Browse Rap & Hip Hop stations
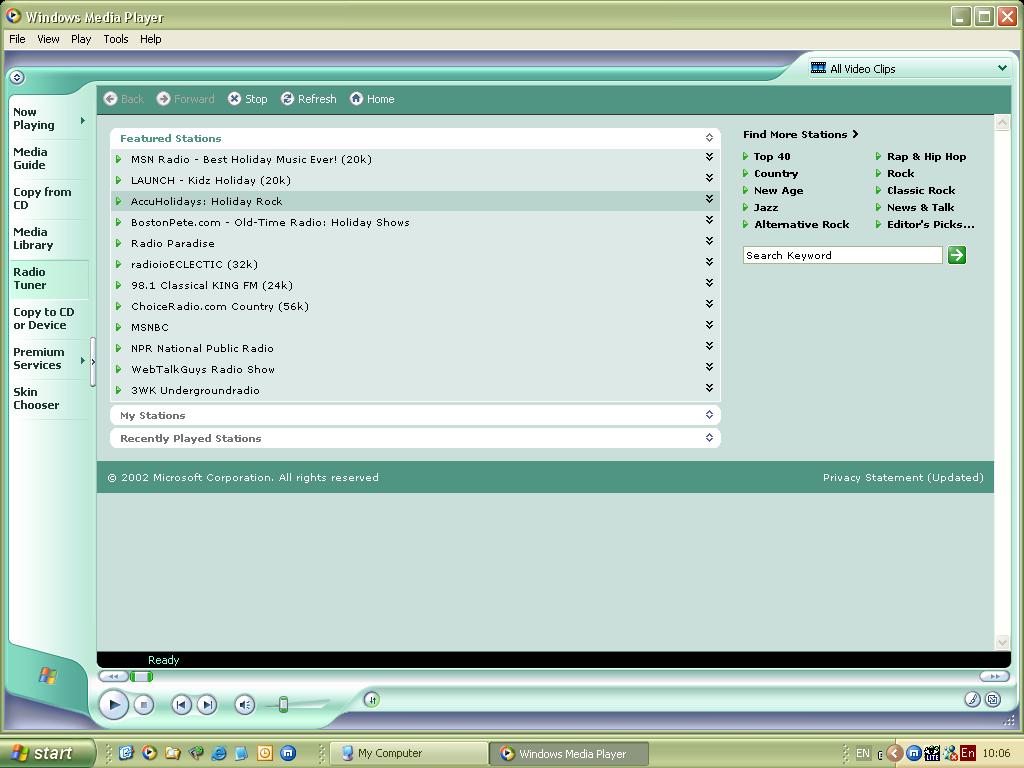Viewport: 1024px width, 768px height. coord(926,157)
